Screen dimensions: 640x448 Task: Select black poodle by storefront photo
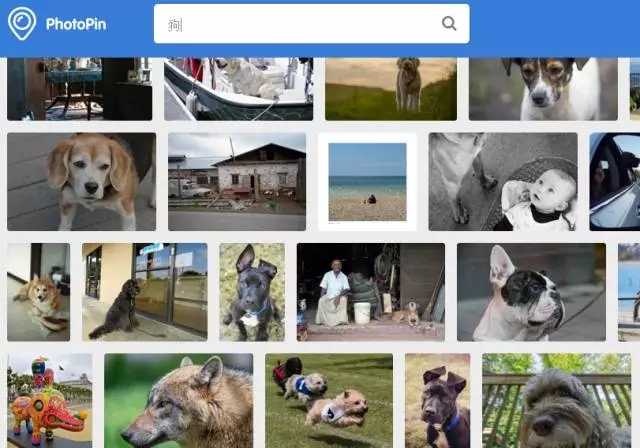[x=145, y=292]
